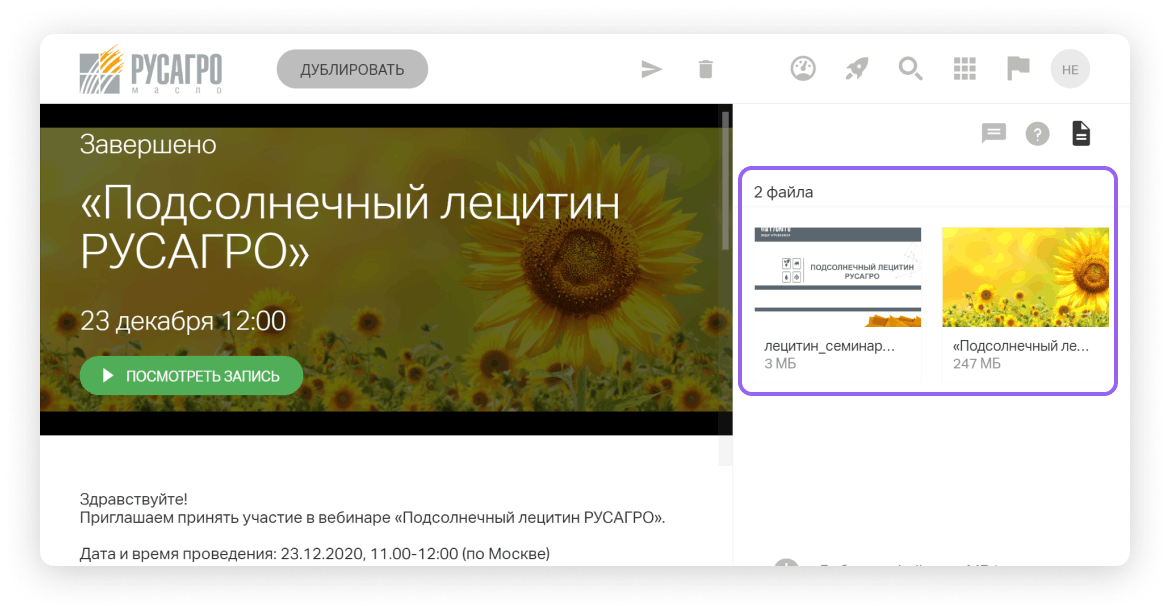Image resolution: width=1170 pixels, height=612 pixels.
Task: Click webinar title «Подсолнечный лецитин РУСАГРО»
Action: 350,226
